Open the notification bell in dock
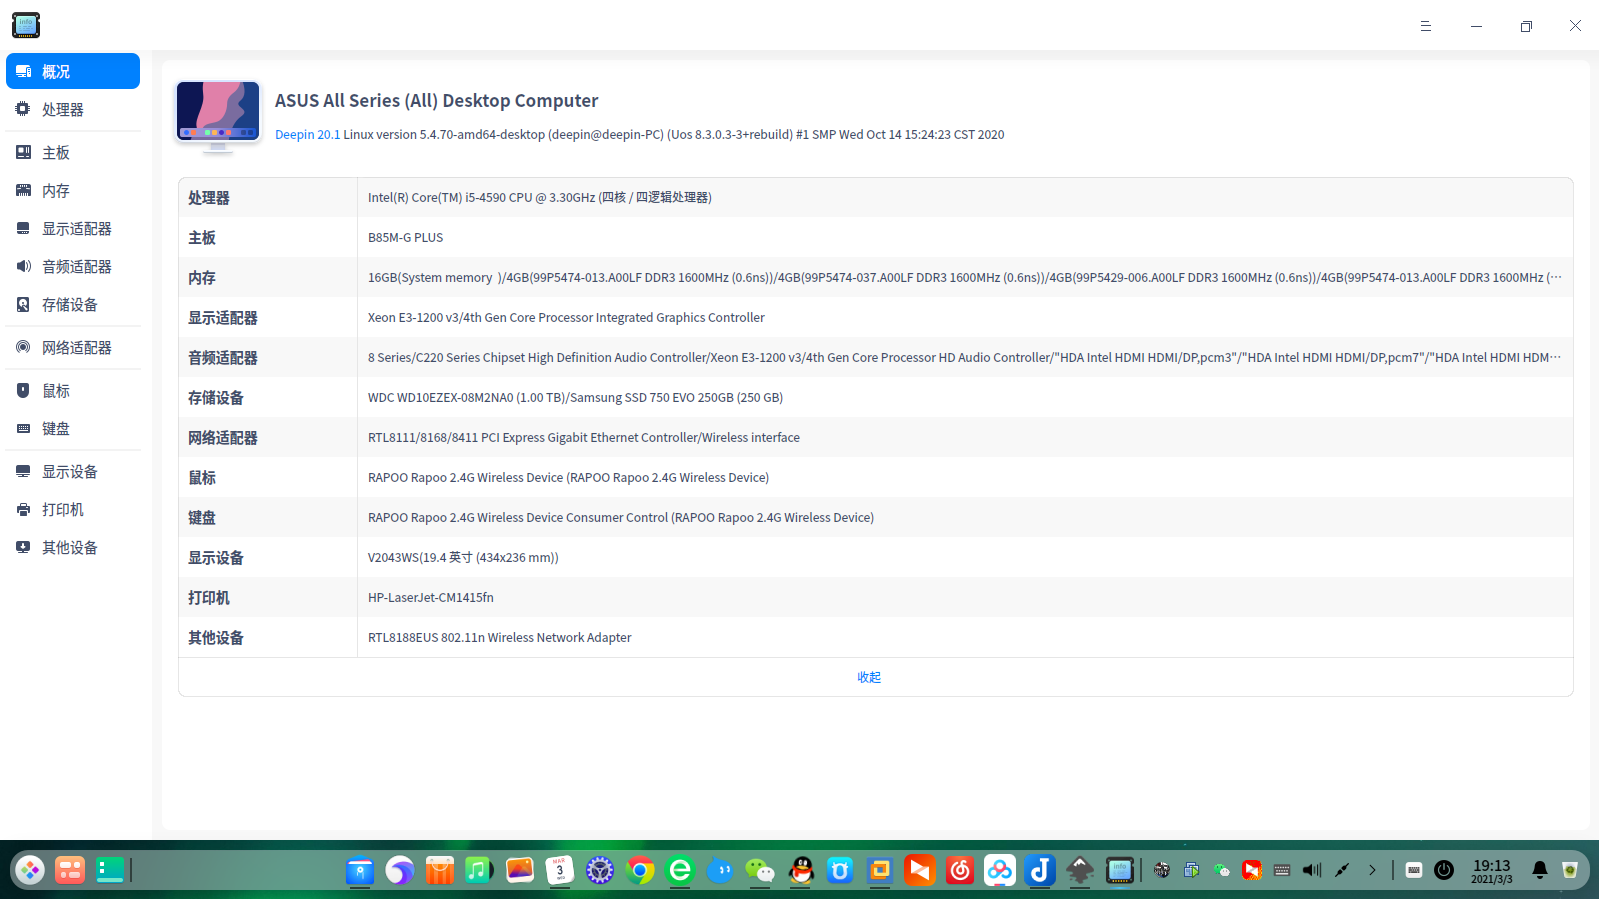1599x899 pixels. [1540, 870]
